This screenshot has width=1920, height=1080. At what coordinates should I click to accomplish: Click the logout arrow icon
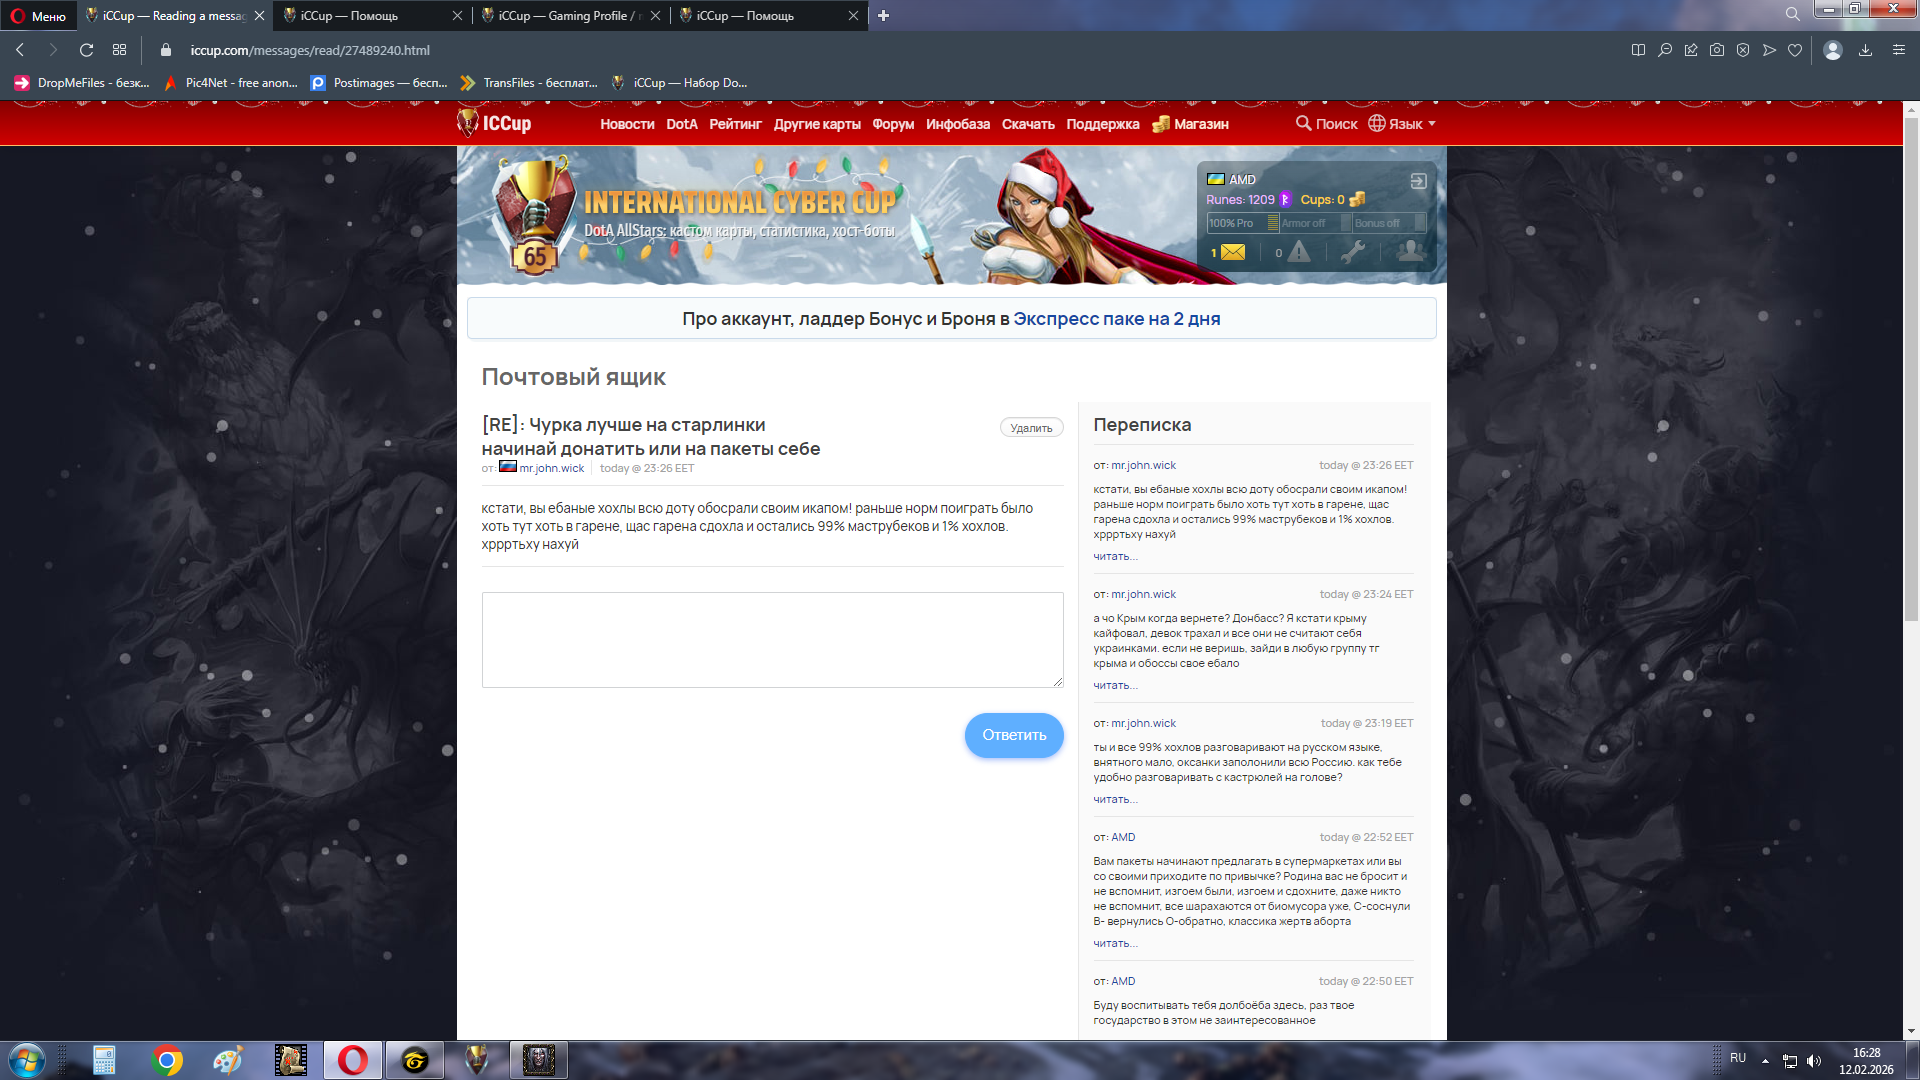1418,181
